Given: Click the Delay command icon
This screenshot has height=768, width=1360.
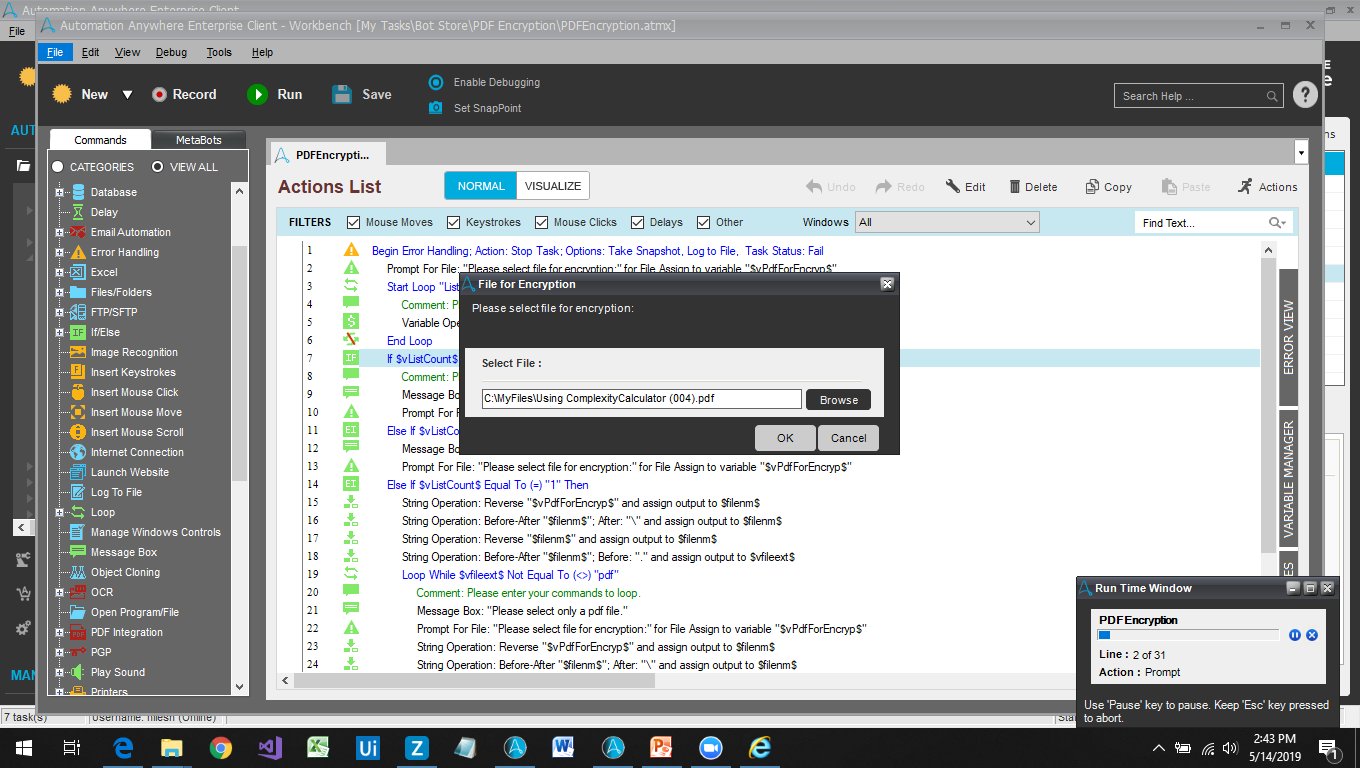Looking at the screenshot, I should point(78,212).
